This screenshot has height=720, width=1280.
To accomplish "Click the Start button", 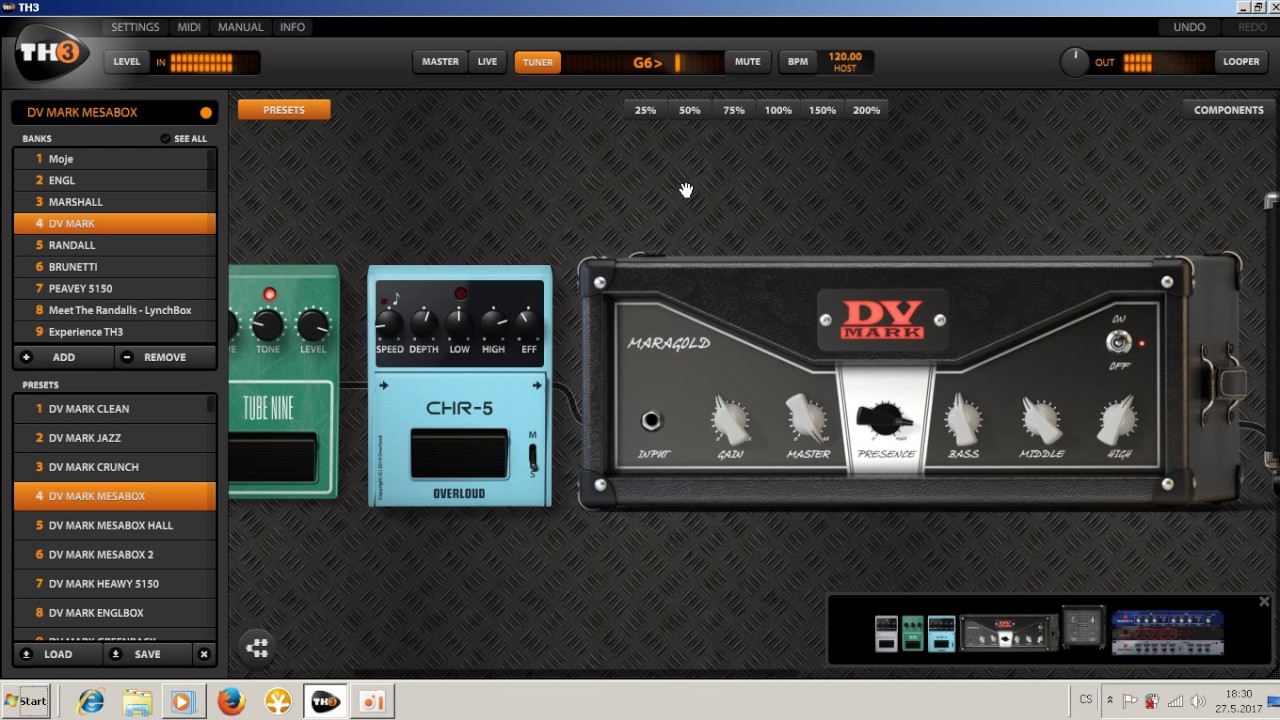I will pos(26,701).
